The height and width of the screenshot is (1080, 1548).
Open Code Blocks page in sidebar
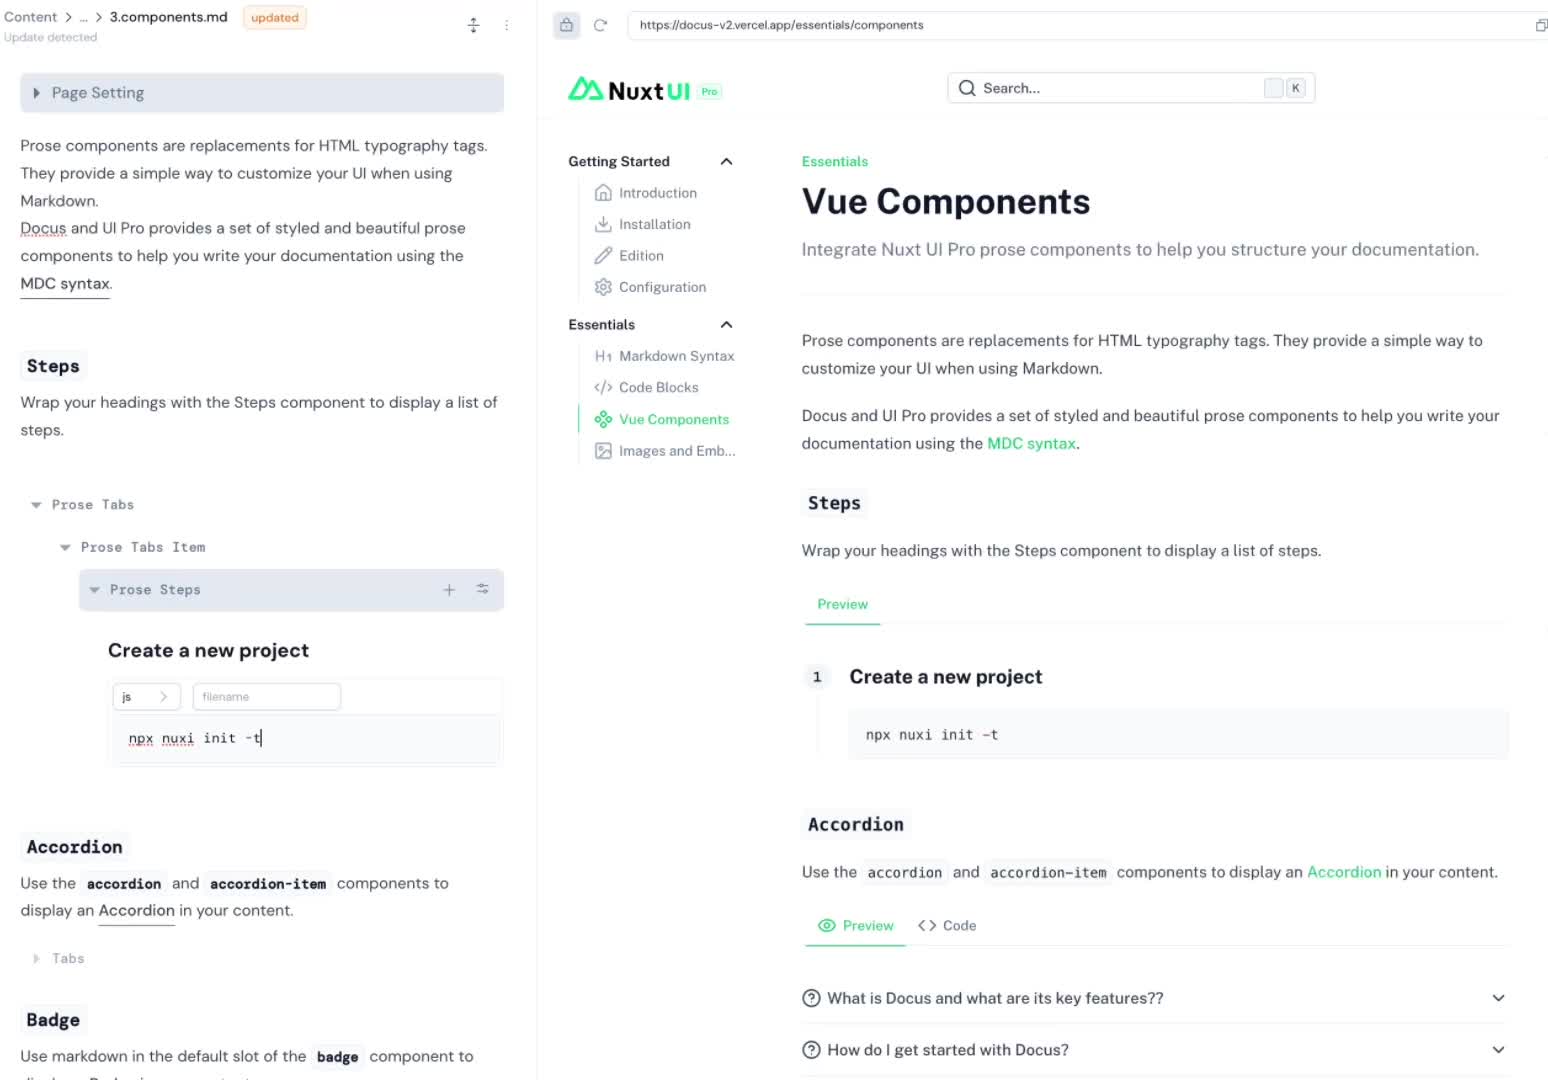tap(659, 387)
